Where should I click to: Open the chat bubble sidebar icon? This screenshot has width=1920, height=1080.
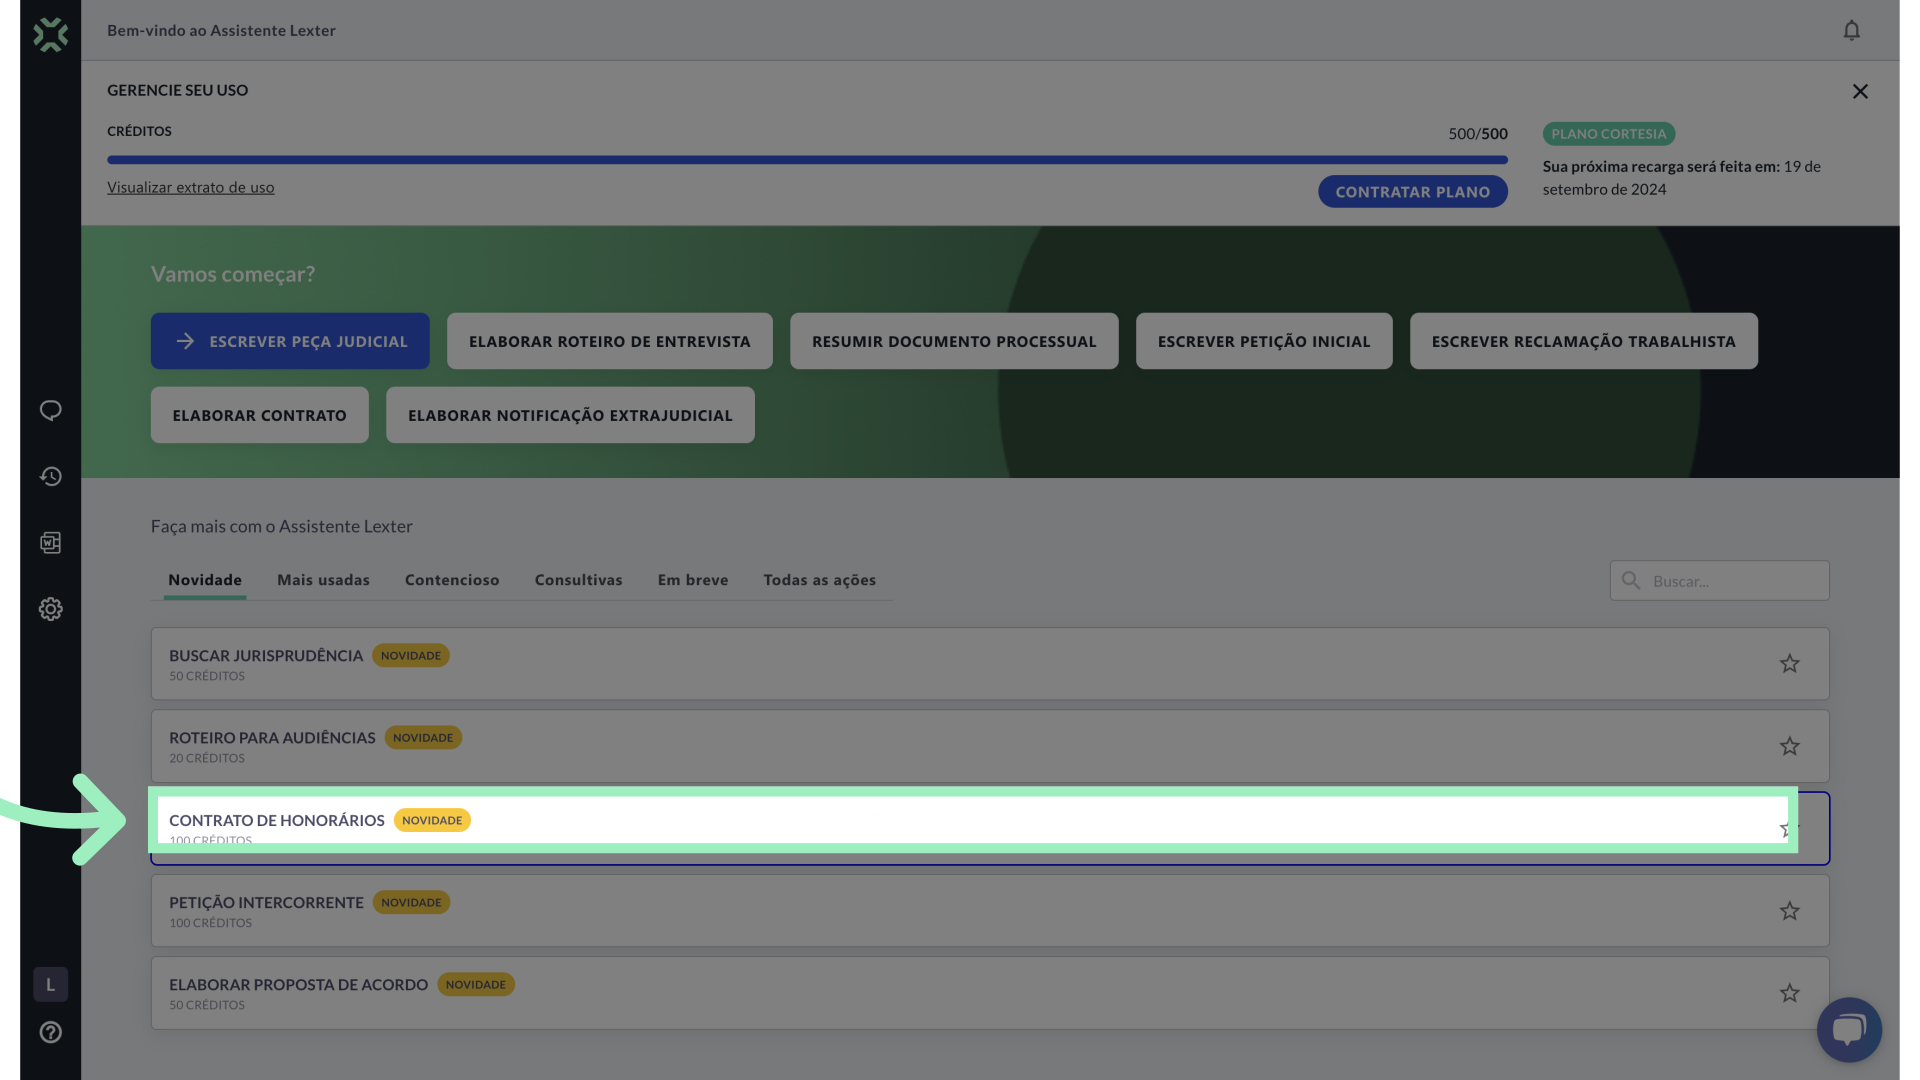coord(50,411)
